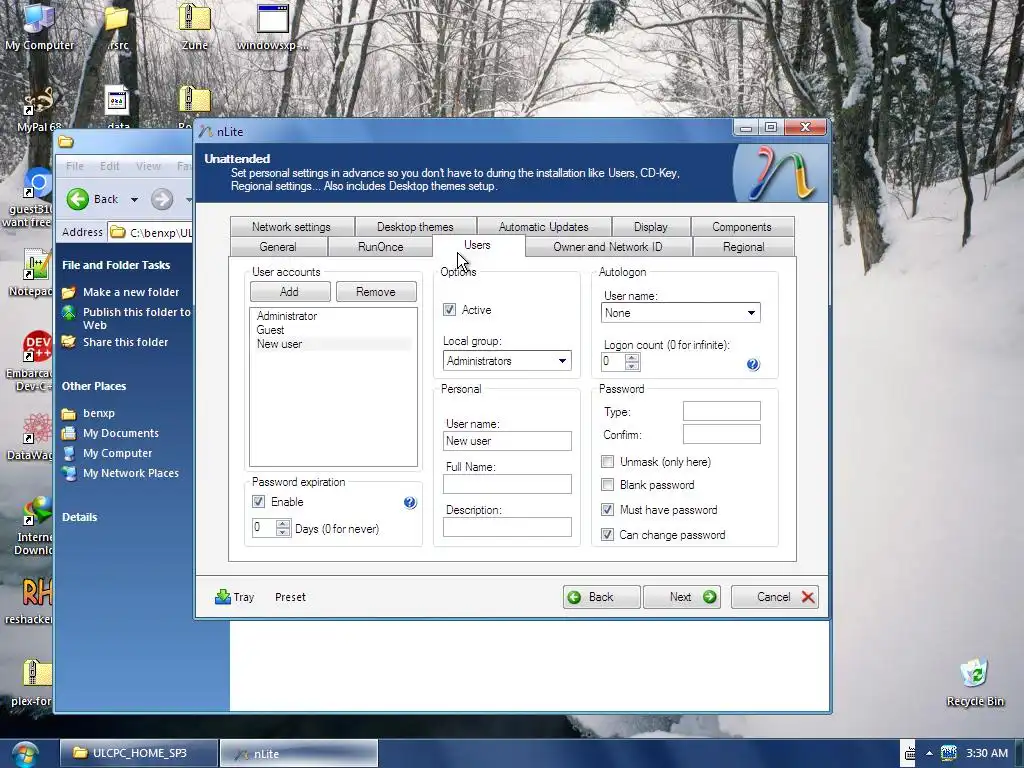
Task: Check Blank password option
Action: tap(607, 485)
